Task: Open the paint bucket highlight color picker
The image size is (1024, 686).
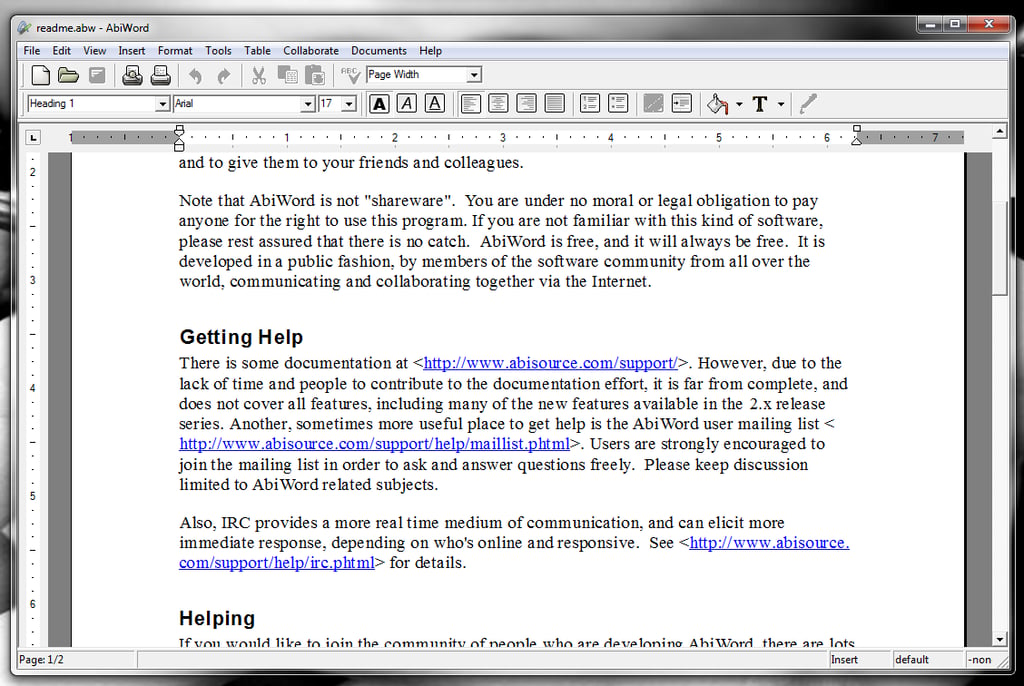Action: point(717,104)
